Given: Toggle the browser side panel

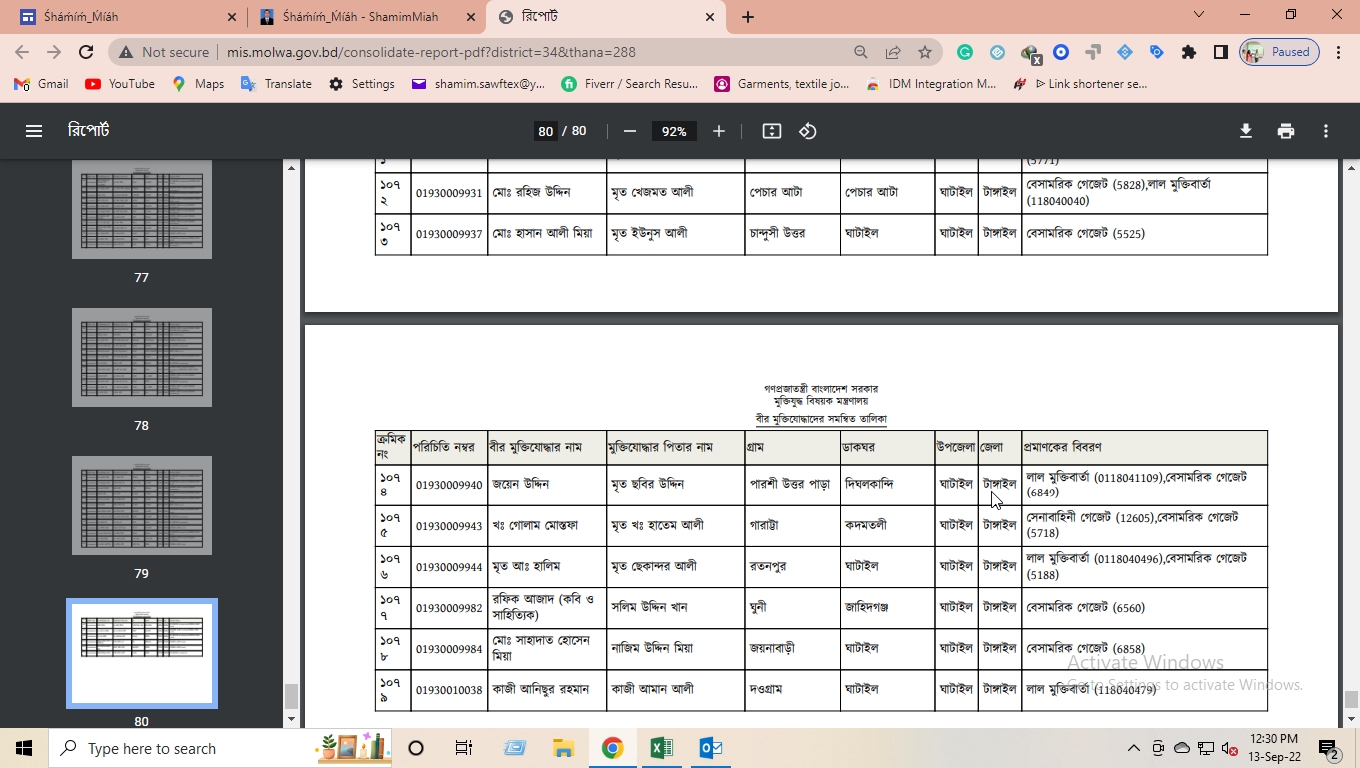Looking at the screenshot, I should (1220, 52).
